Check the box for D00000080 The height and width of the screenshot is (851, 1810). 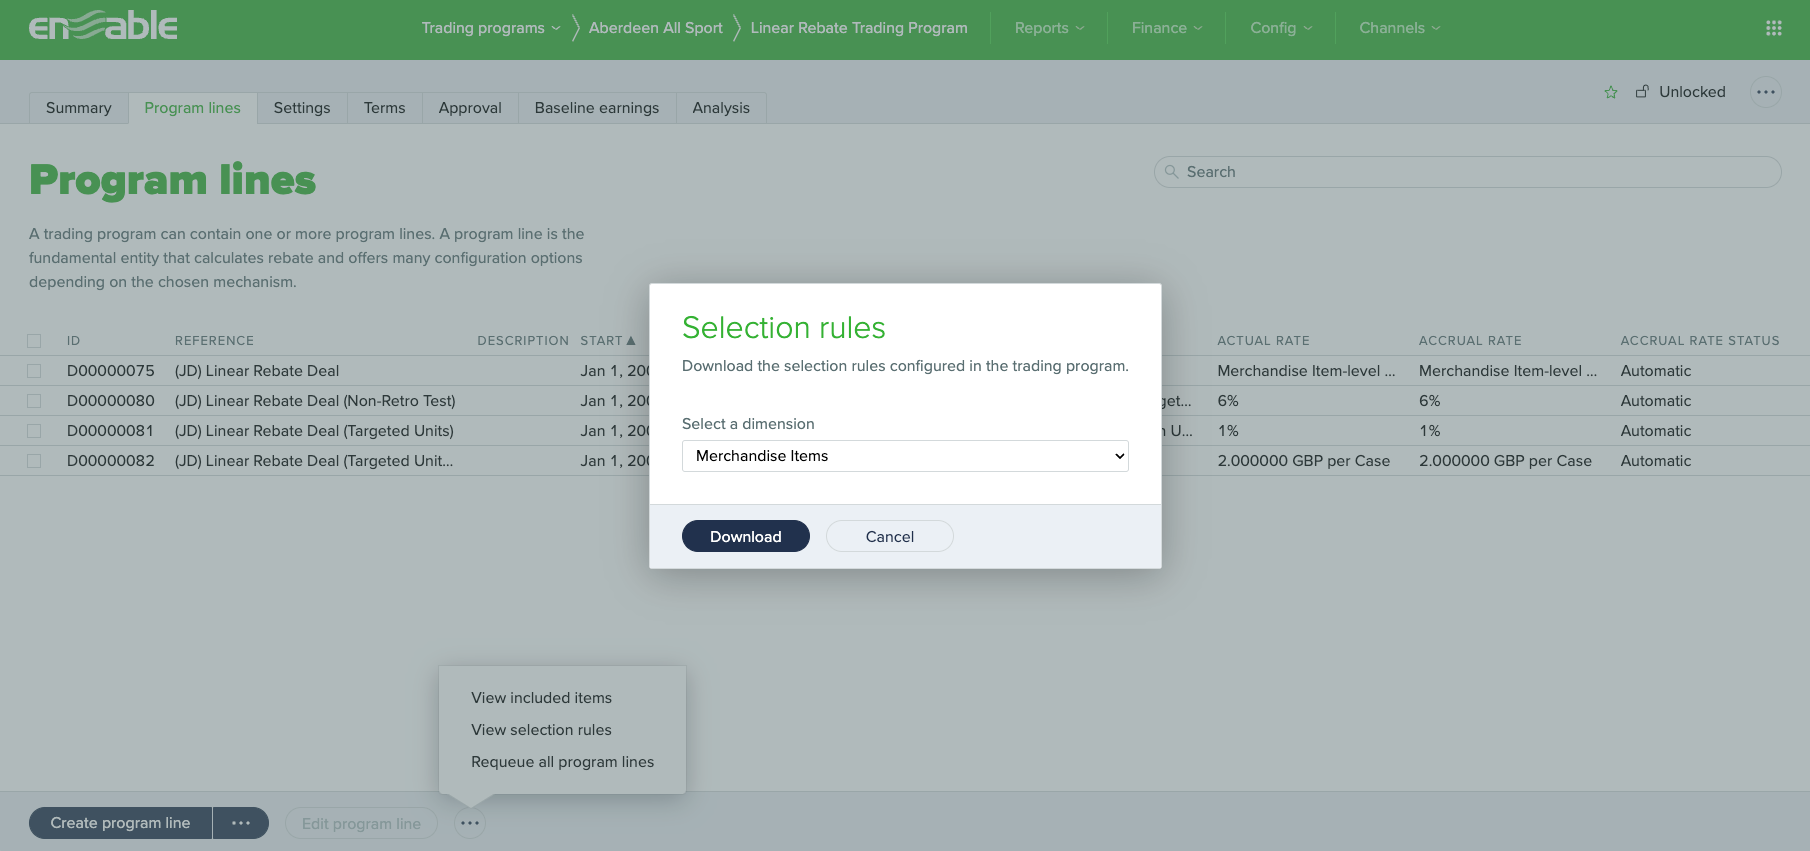pyautogui.click(x=34, y=401)
